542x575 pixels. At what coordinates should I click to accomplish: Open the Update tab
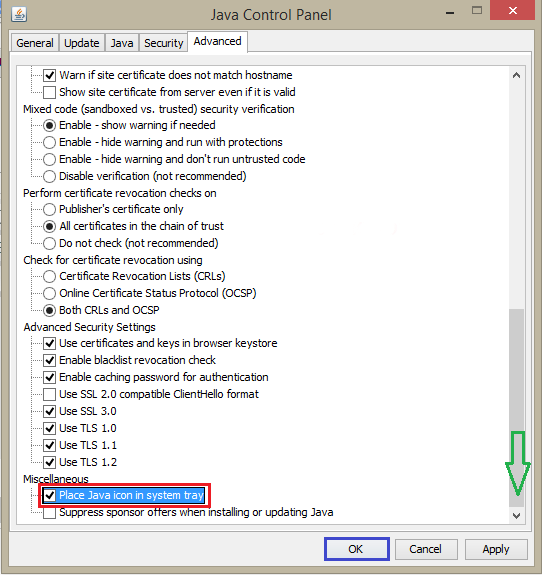coord(82,43)
